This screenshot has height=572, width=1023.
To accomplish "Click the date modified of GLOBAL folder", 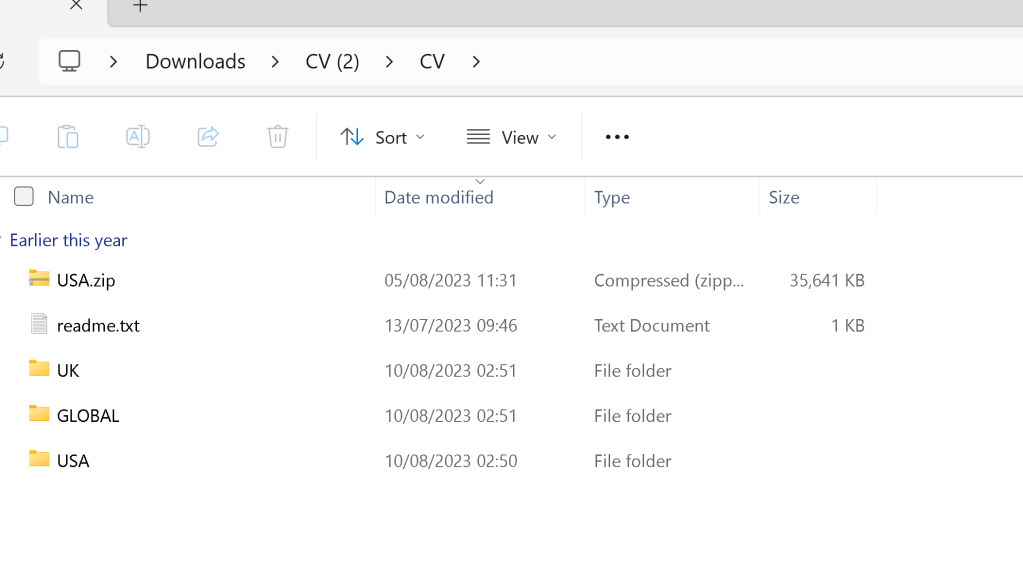I will [451, 415].
